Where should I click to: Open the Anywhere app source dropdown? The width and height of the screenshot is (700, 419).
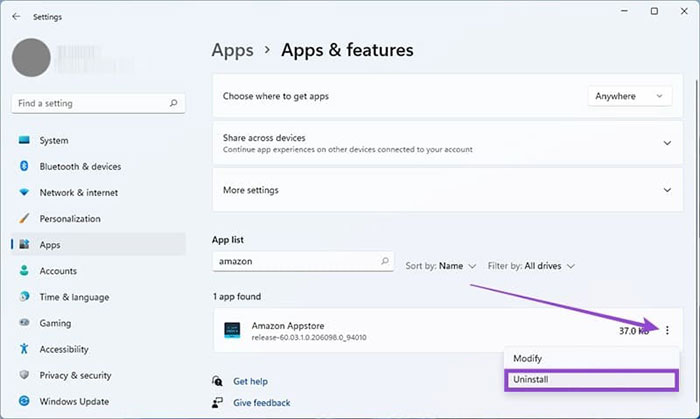click(x=629, y=96)
